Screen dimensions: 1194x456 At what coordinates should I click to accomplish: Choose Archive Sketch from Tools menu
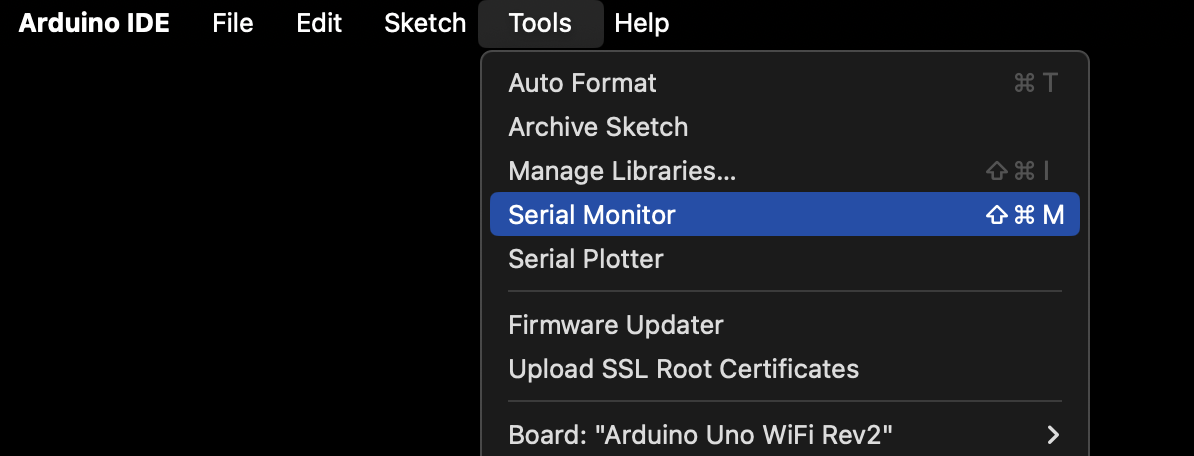coord(784,126)
